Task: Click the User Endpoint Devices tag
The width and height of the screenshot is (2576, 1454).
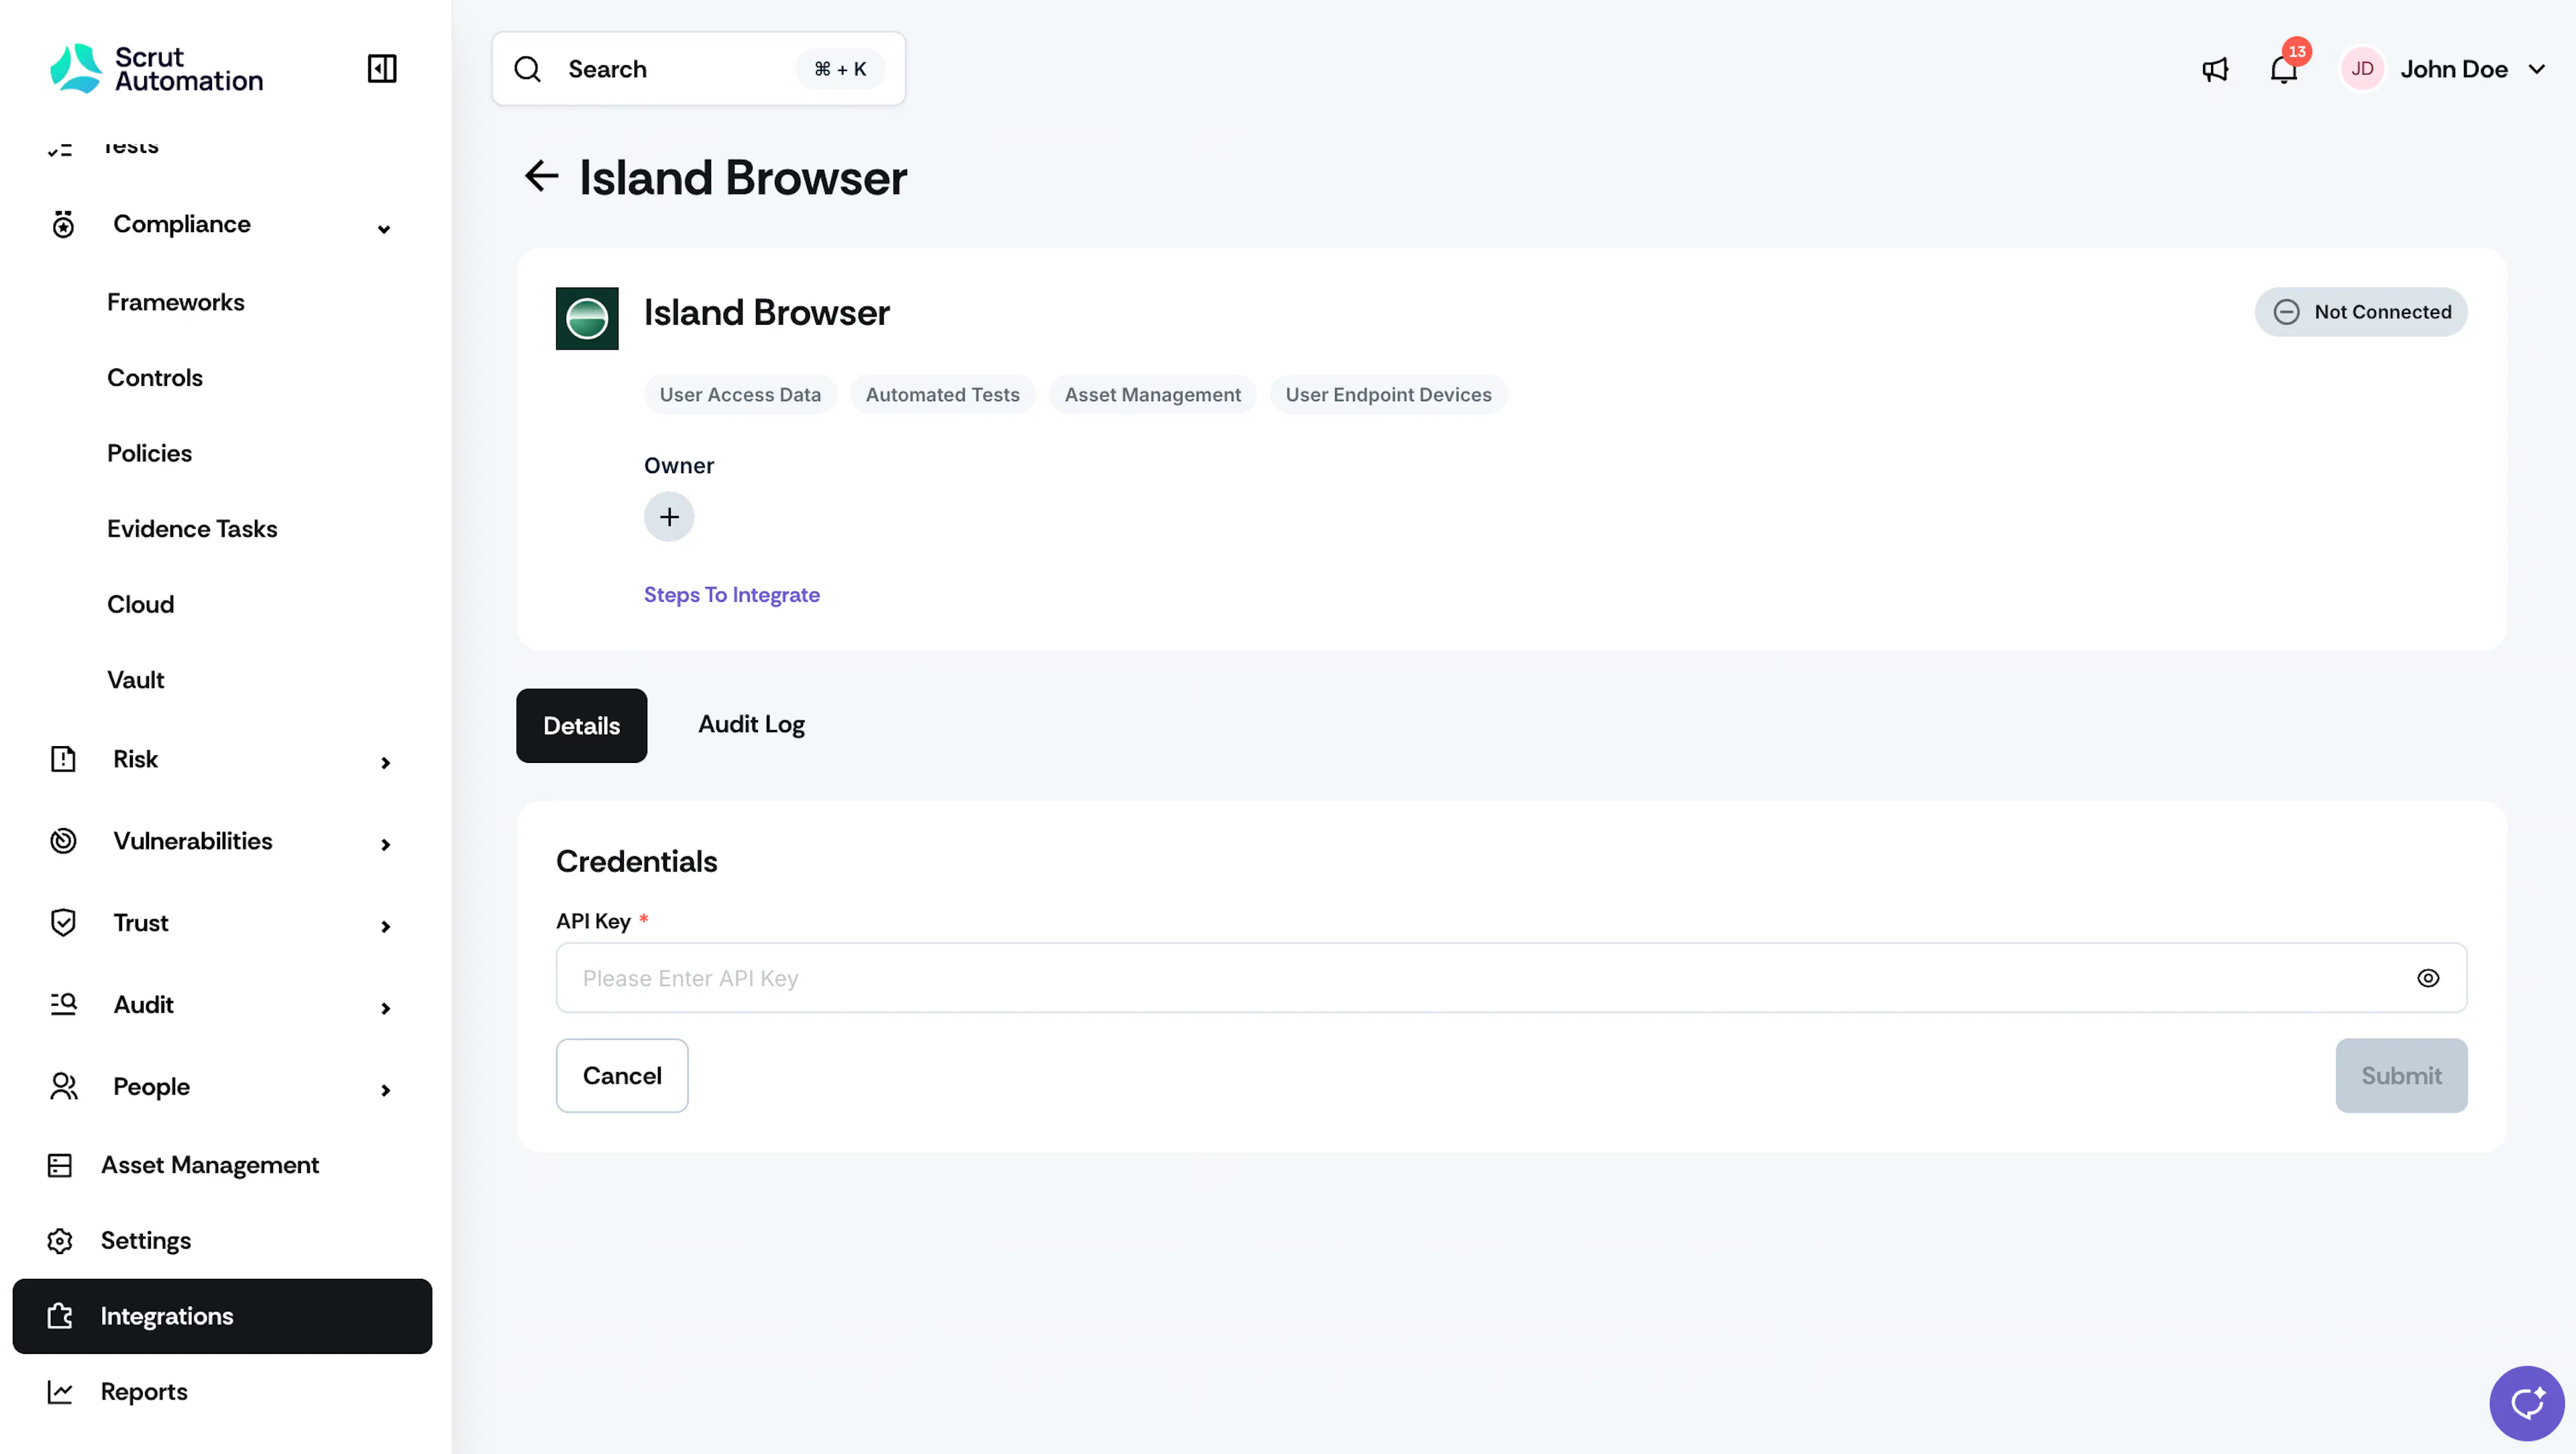Action: tap(1388, 395)
